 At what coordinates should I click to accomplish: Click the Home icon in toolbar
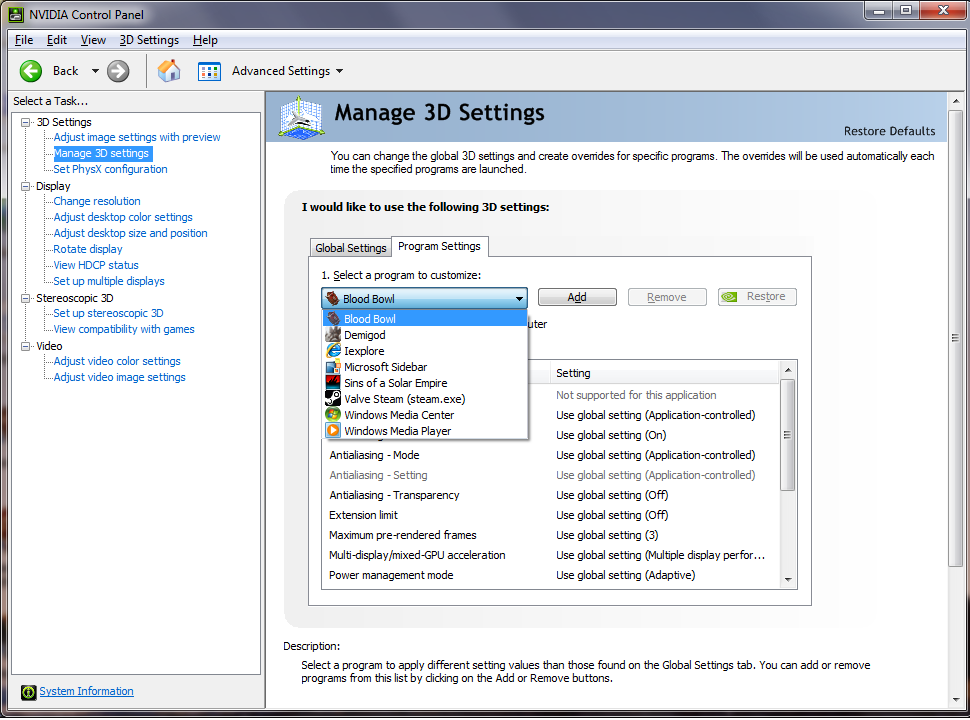click(169, 71)
